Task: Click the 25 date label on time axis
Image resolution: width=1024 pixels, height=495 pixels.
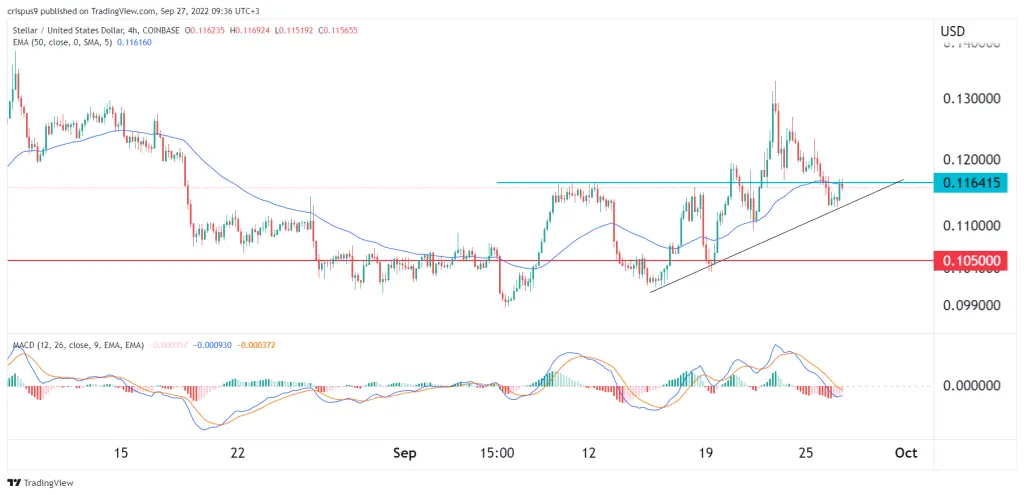Action: tap(805, 453)
